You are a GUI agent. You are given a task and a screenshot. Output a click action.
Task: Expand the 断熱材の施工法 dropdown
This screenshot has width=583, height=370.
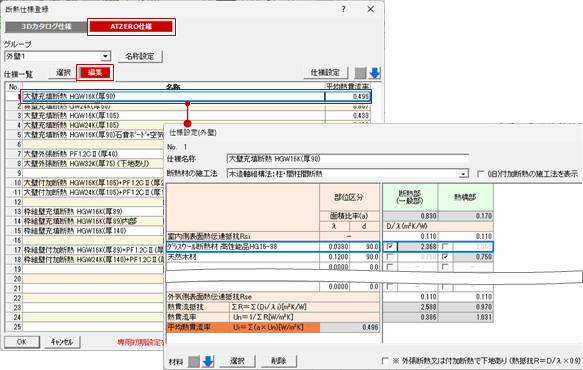[x=463, y=174]
